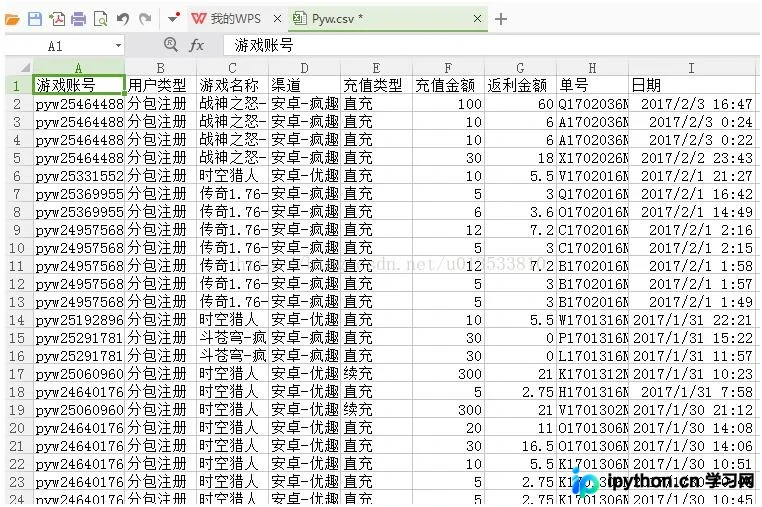The width and height of the screenshot is (762, 507).
Task: Click rebate cell 3.6 in row 8
Action: click(x=520, y=212)
